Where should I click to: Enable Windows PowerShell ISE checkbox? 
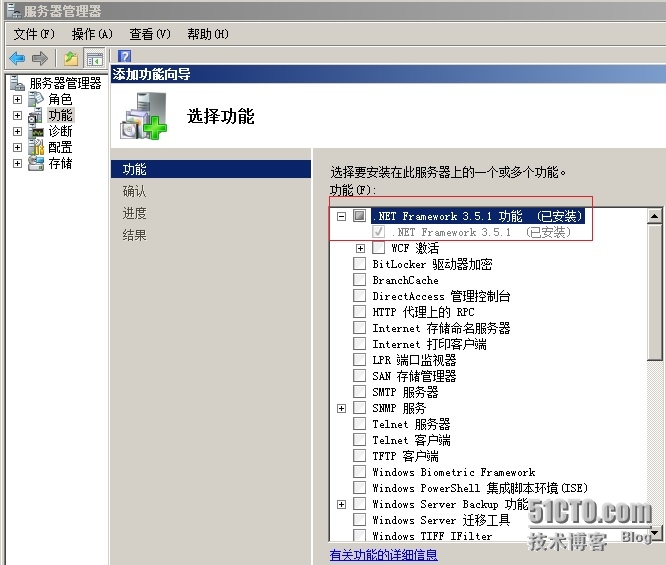coord(359,488)
